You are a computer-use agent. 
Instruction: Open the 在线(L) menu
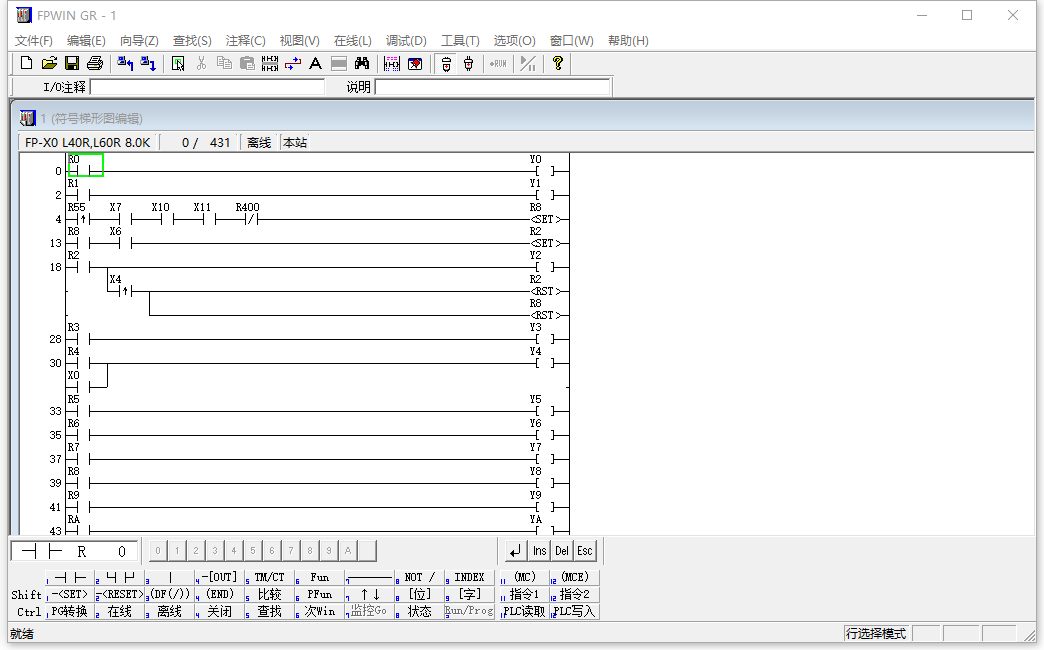pos(352,41)
